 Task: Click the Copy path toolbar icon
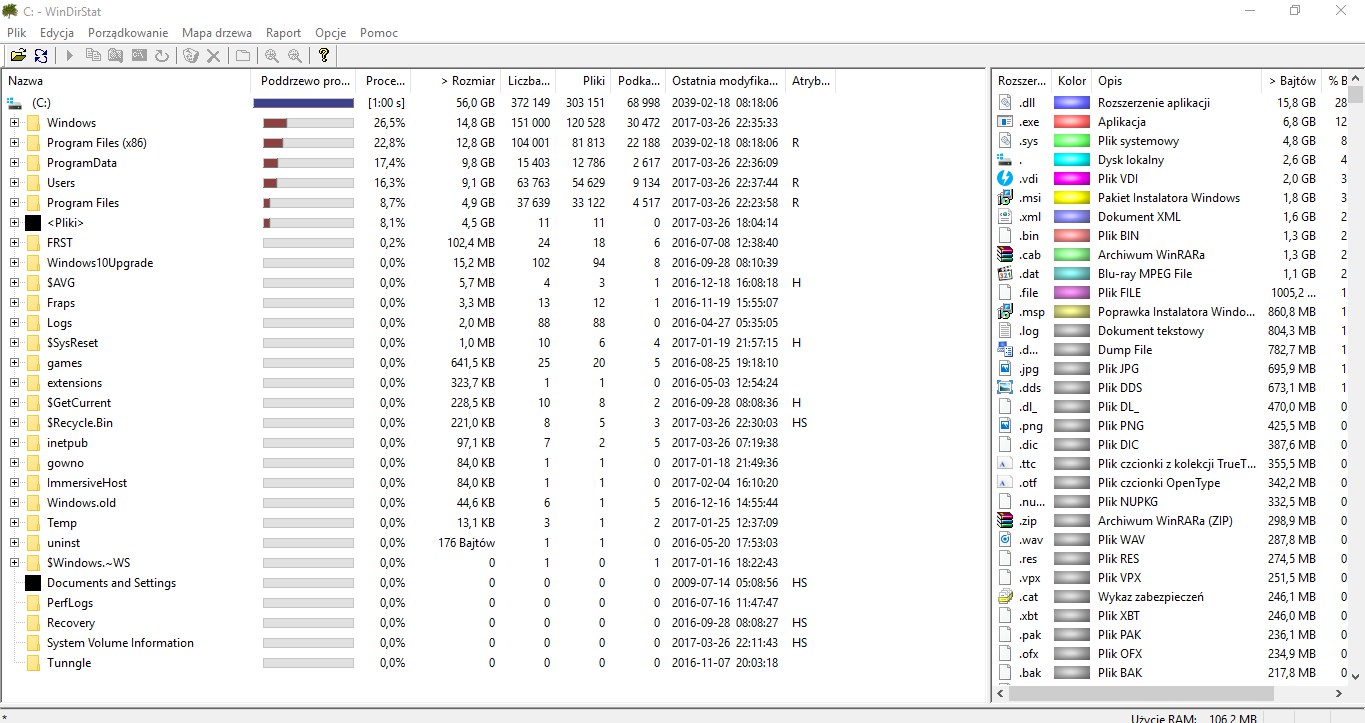pyautogui.click(x=93, y=56)
